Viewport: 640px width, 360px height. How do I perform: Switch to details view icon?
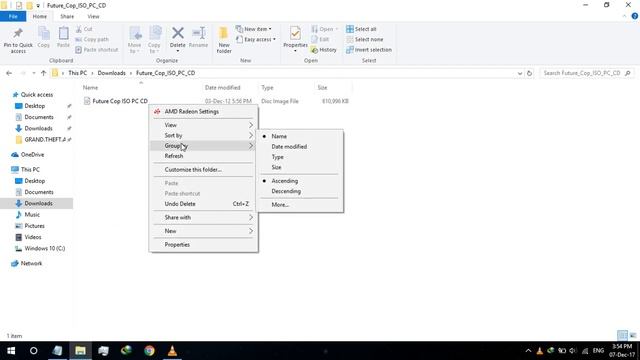tap(622, 336)
